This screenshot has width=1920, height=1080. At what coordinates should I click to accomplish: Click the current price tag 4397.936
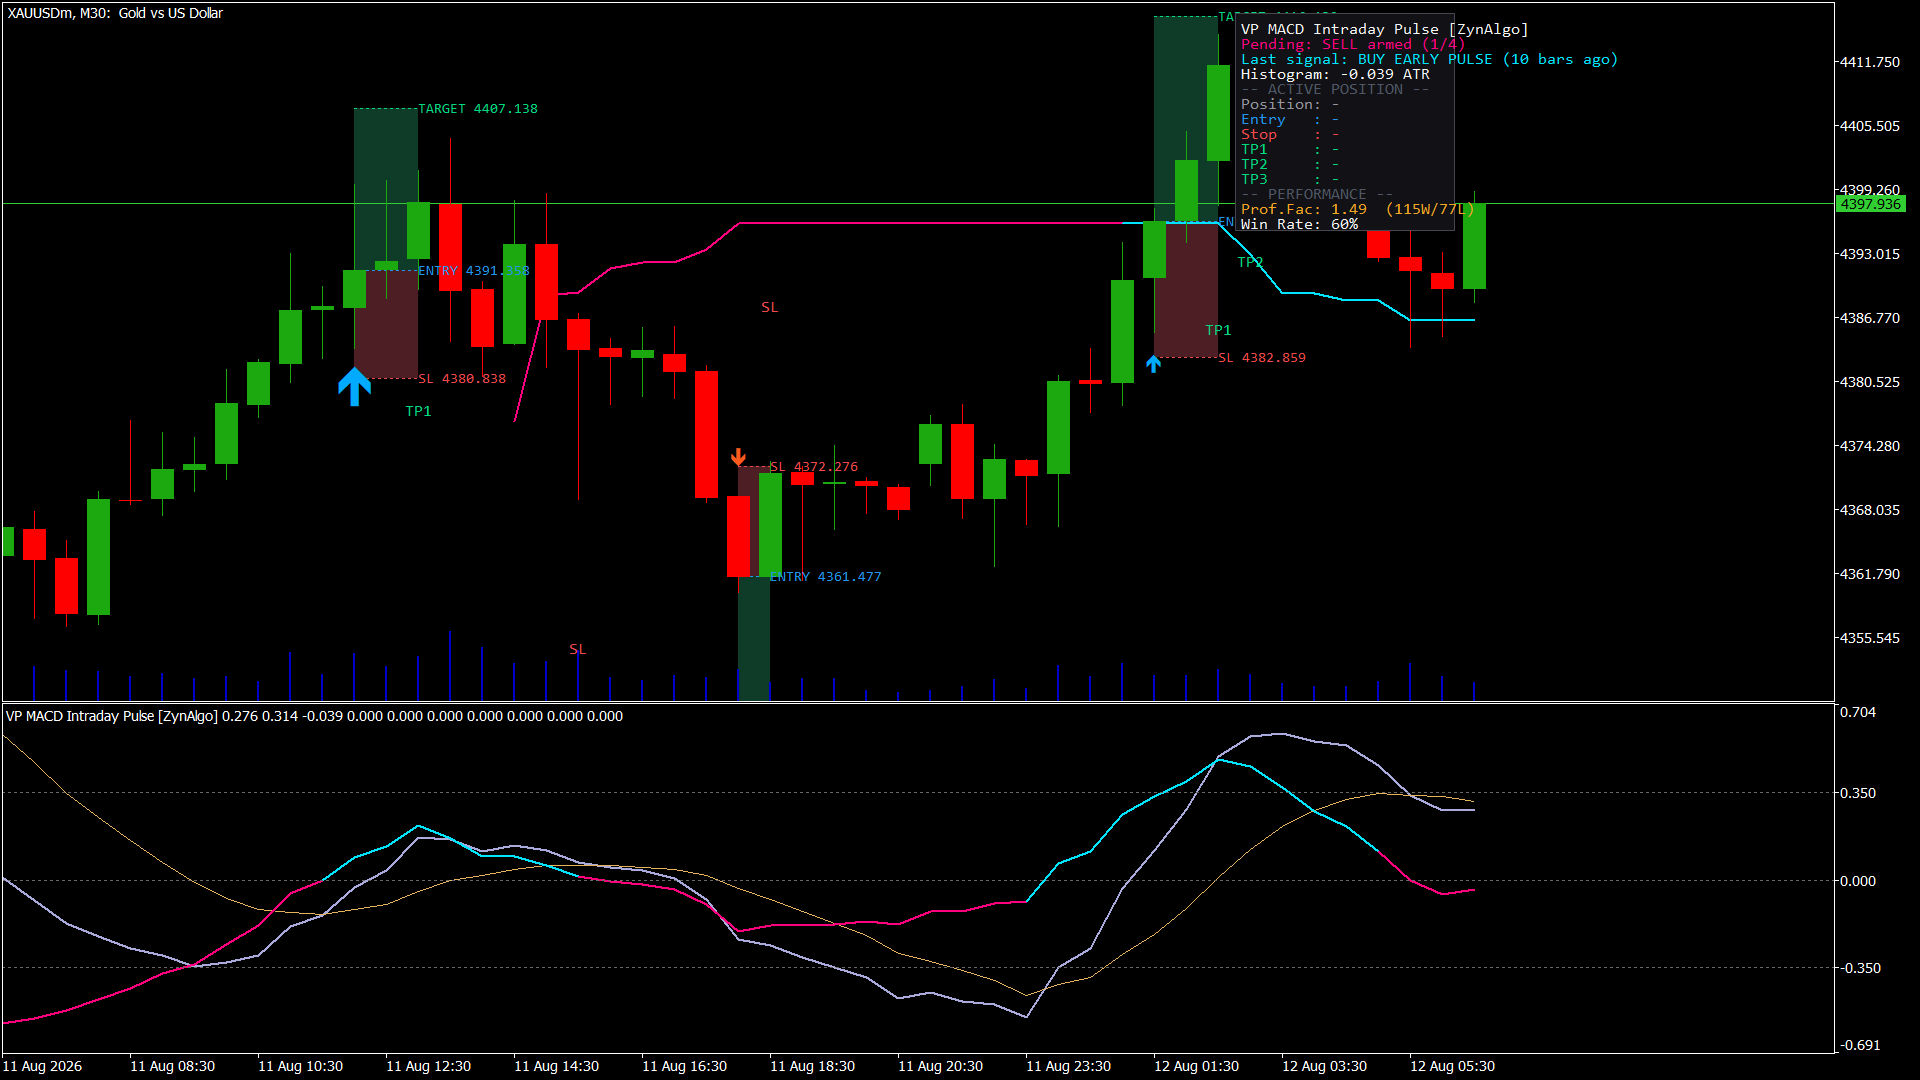click(1871, 204)
